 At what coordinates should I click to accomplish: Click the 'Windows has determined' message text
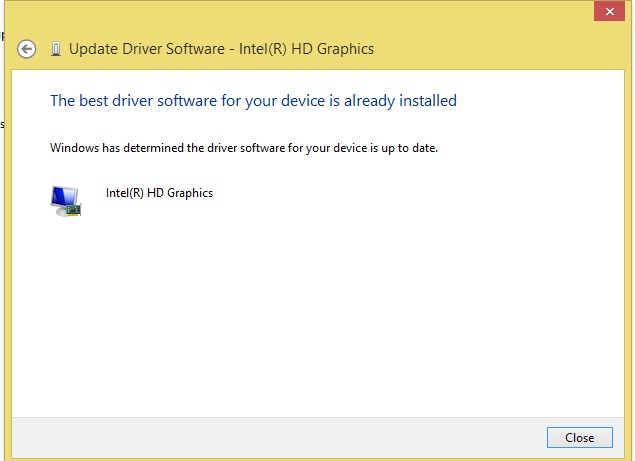pyautogui.click(x=244, y=148)
